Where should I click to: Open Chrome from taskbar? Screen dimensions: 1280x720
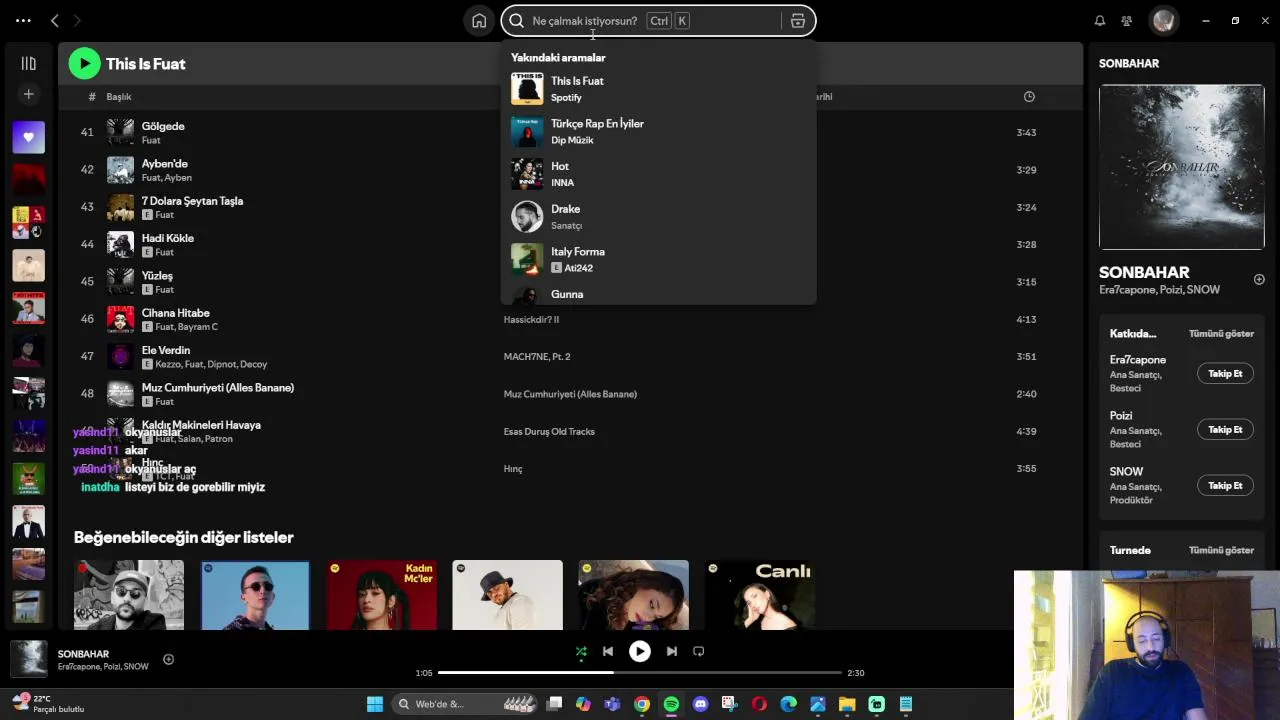642,704
